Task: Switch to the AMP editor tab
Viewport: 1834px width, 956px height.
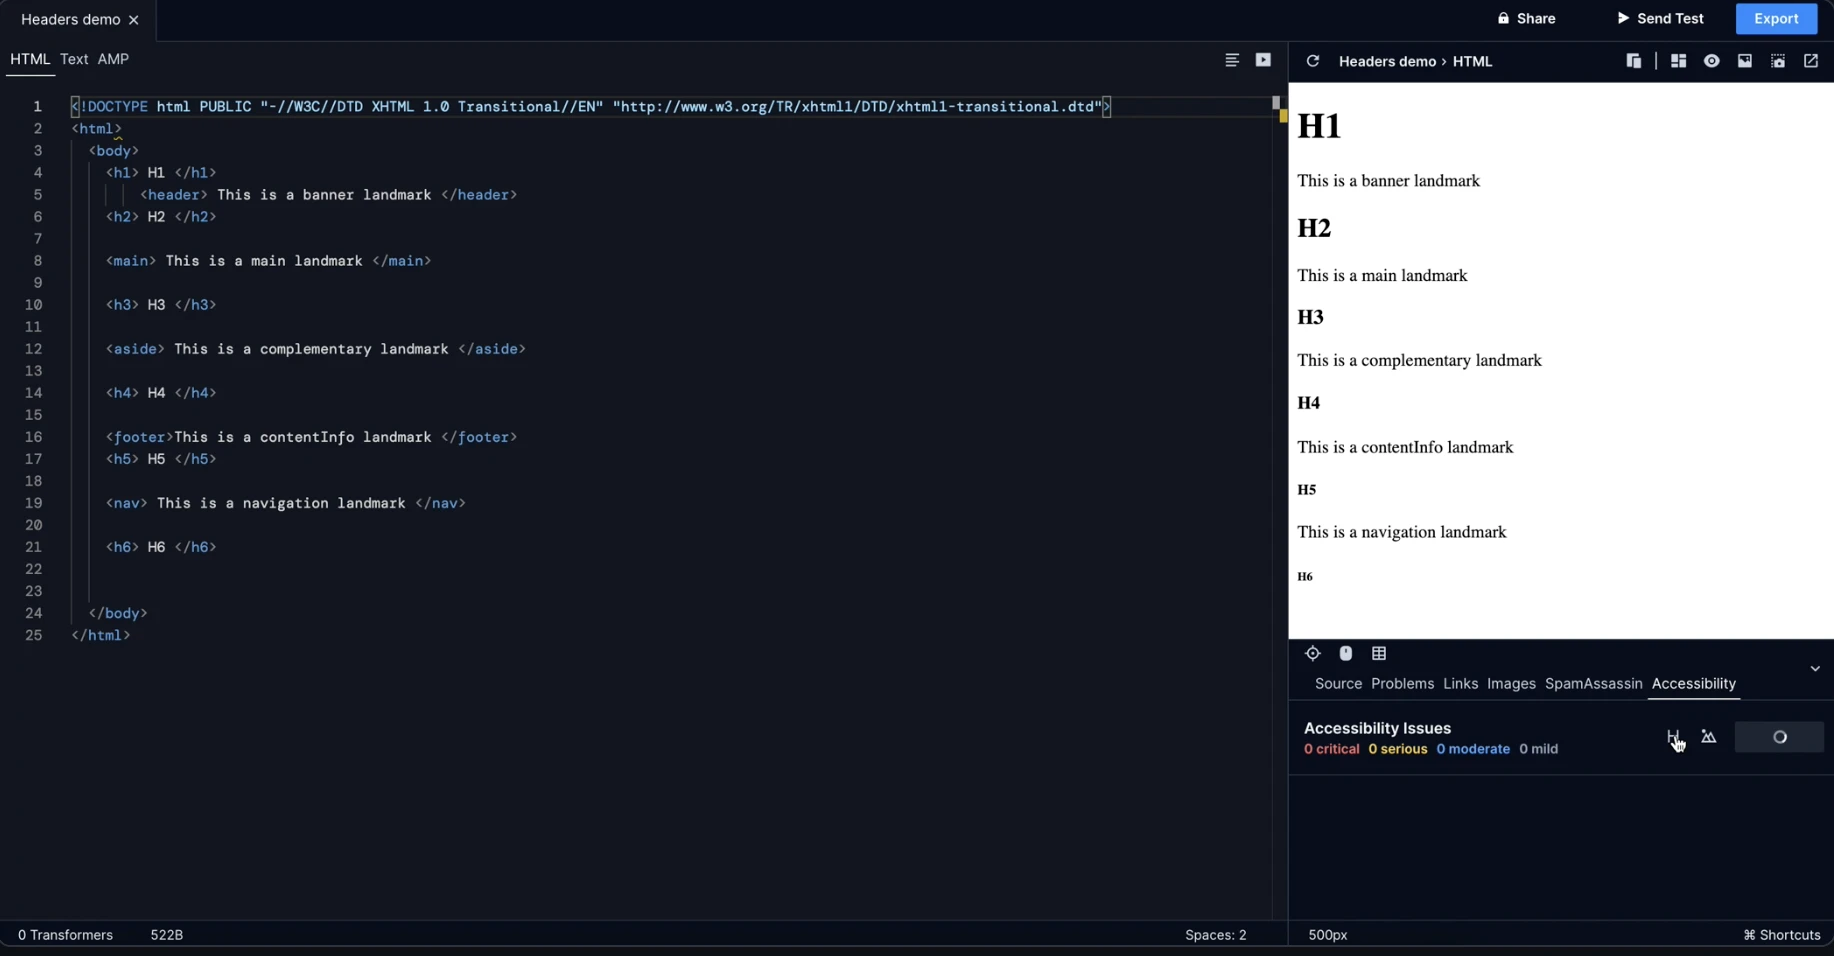Action: pyautogui.click(x=113, y=59)
